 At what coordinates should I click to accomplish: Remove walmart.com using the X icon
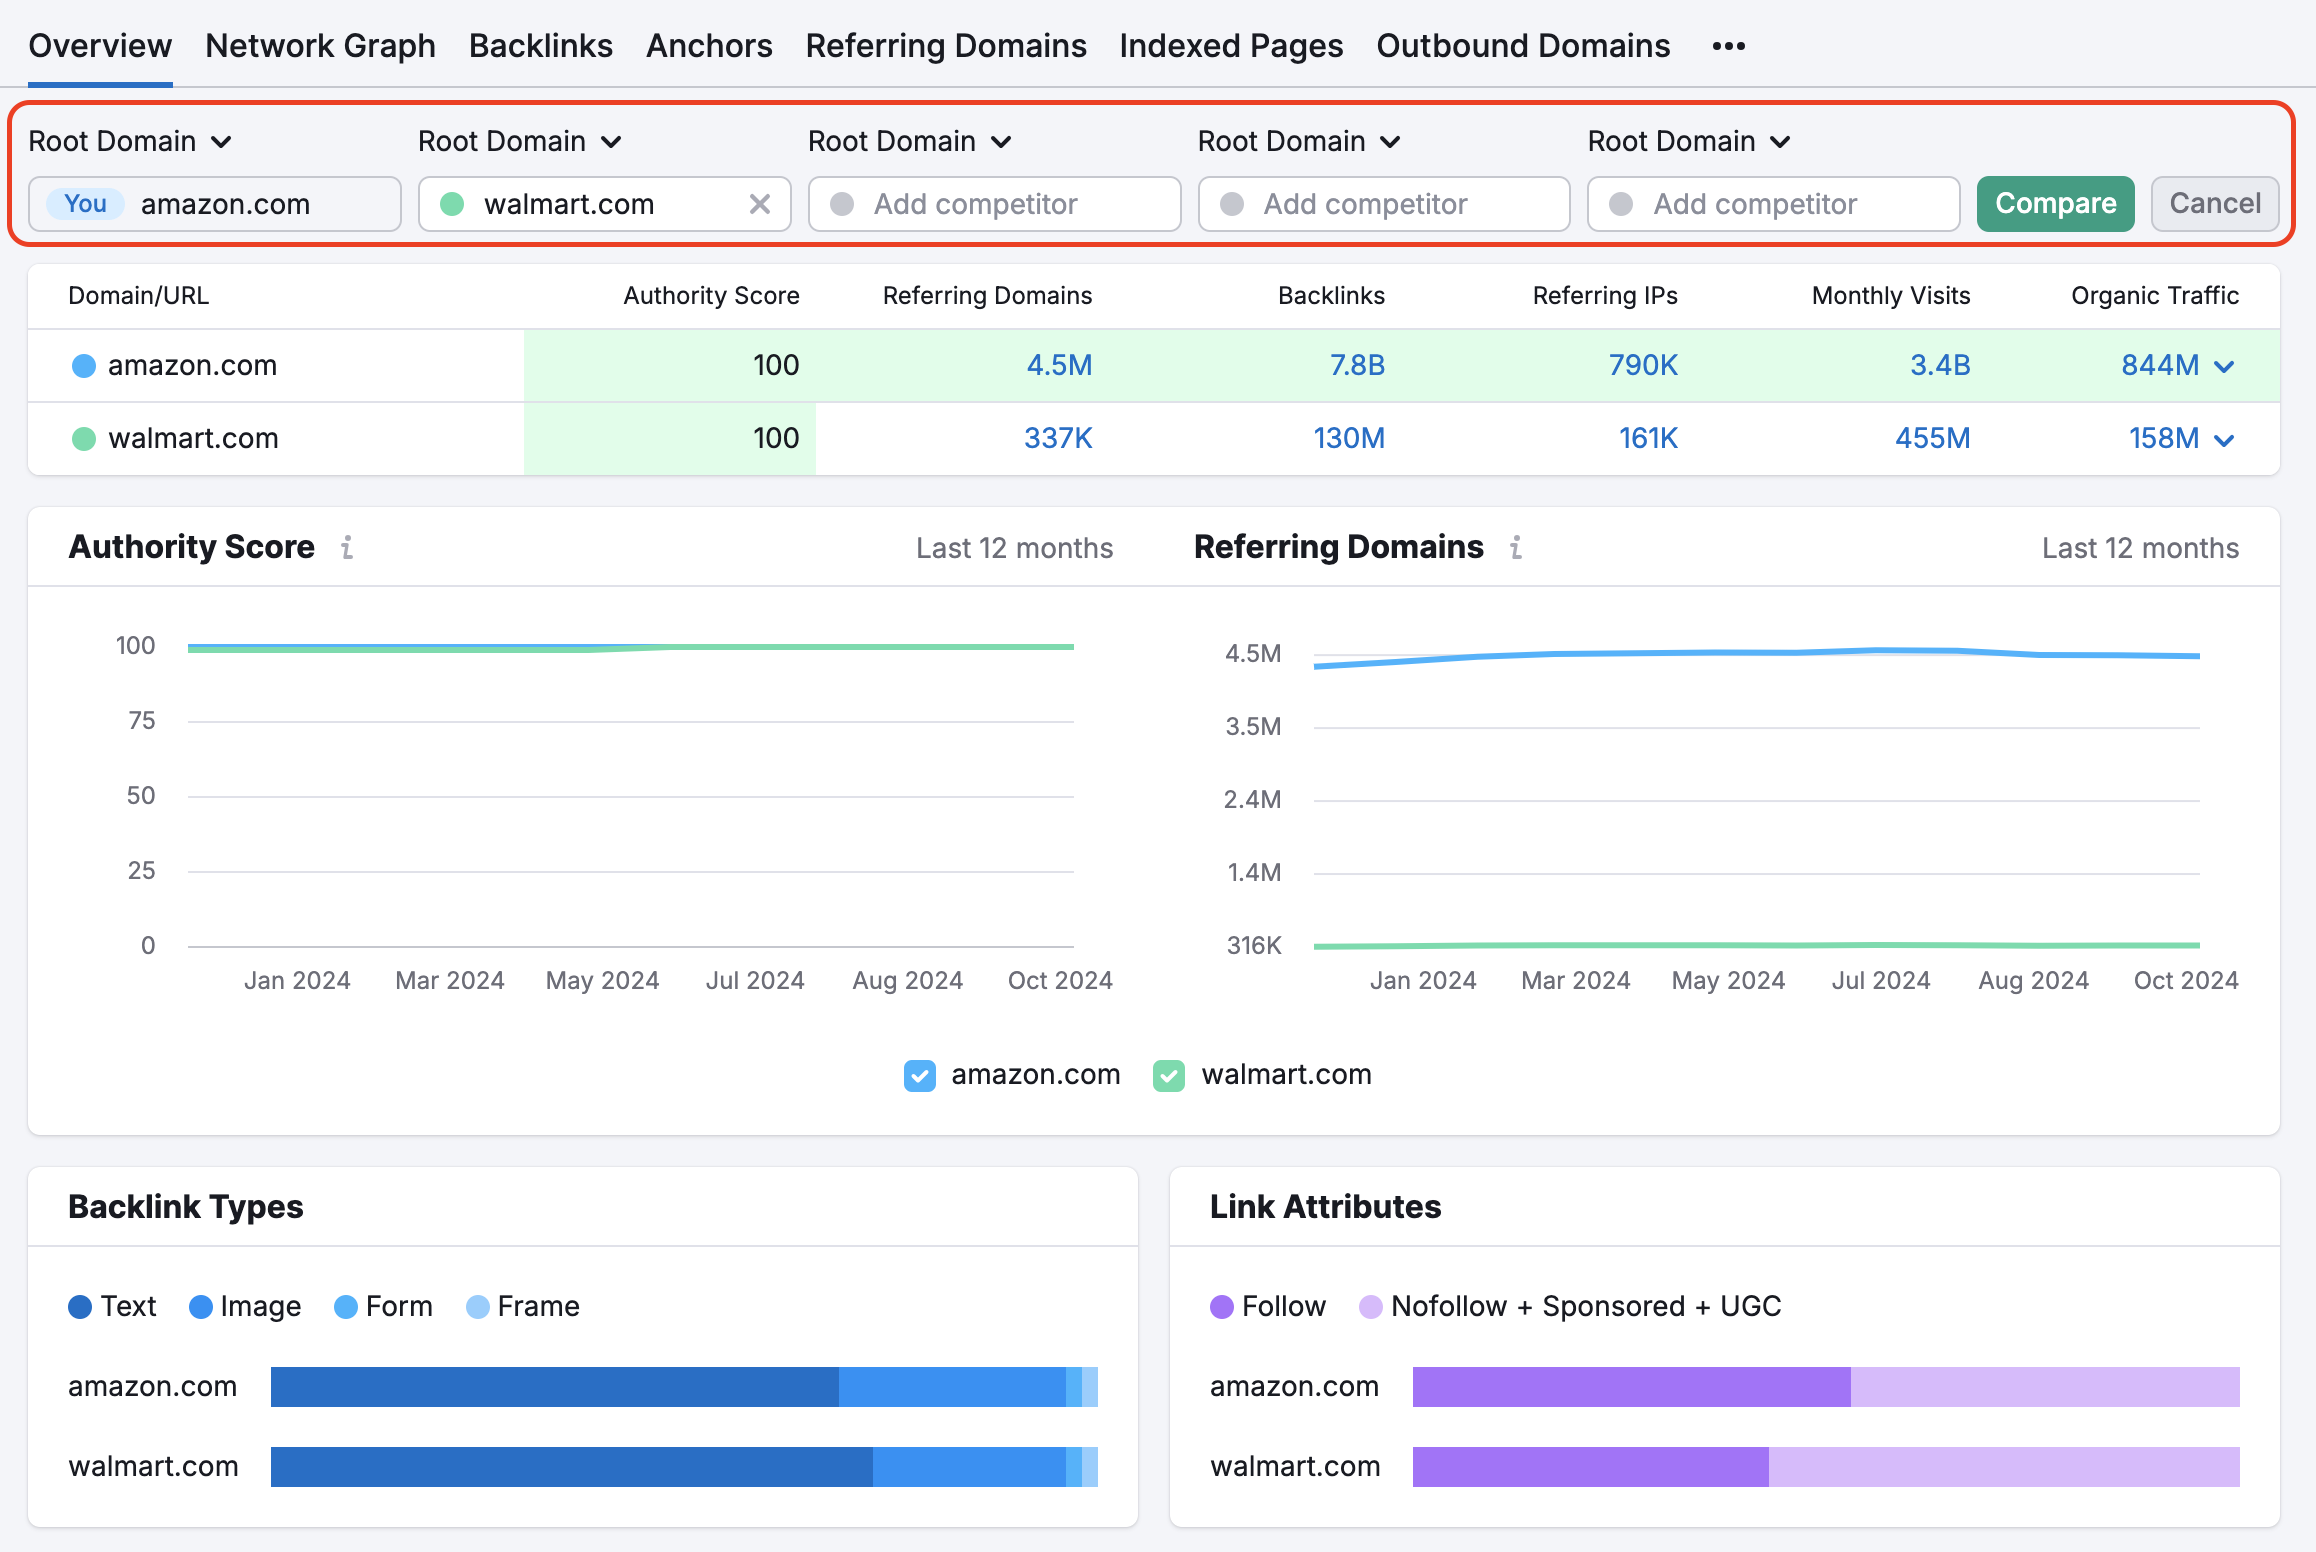pyautogui.click(x=759, y=204)
